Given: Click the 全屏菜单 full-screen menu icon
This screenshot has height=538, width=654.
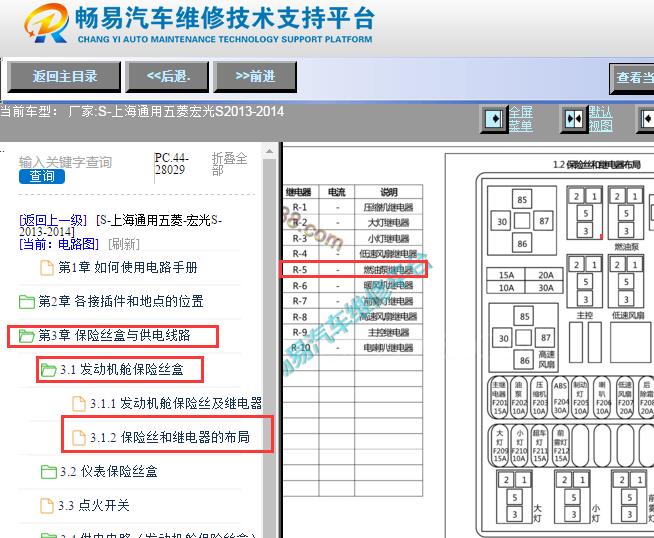Looking at the screenshot, I should [x=494, y=119].
